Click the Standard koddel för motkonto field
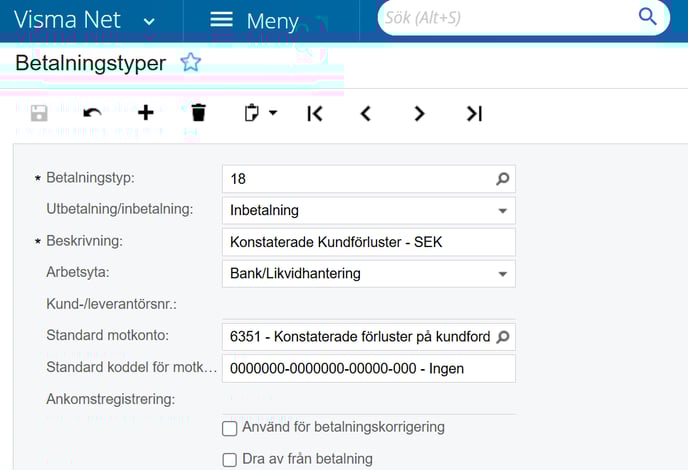Image resolution: width=688 pixels, height=470 pixels. click(x=368, y=368)
